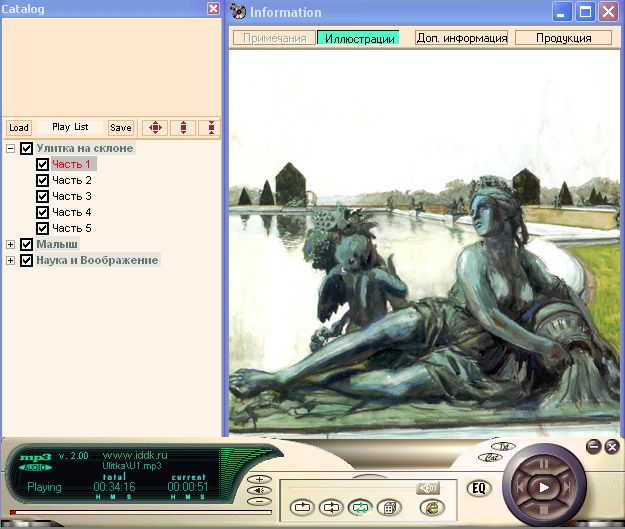This screenshot has width=625, height=529.
Task: Open the EQ equalizer
Action: [478, 489]
